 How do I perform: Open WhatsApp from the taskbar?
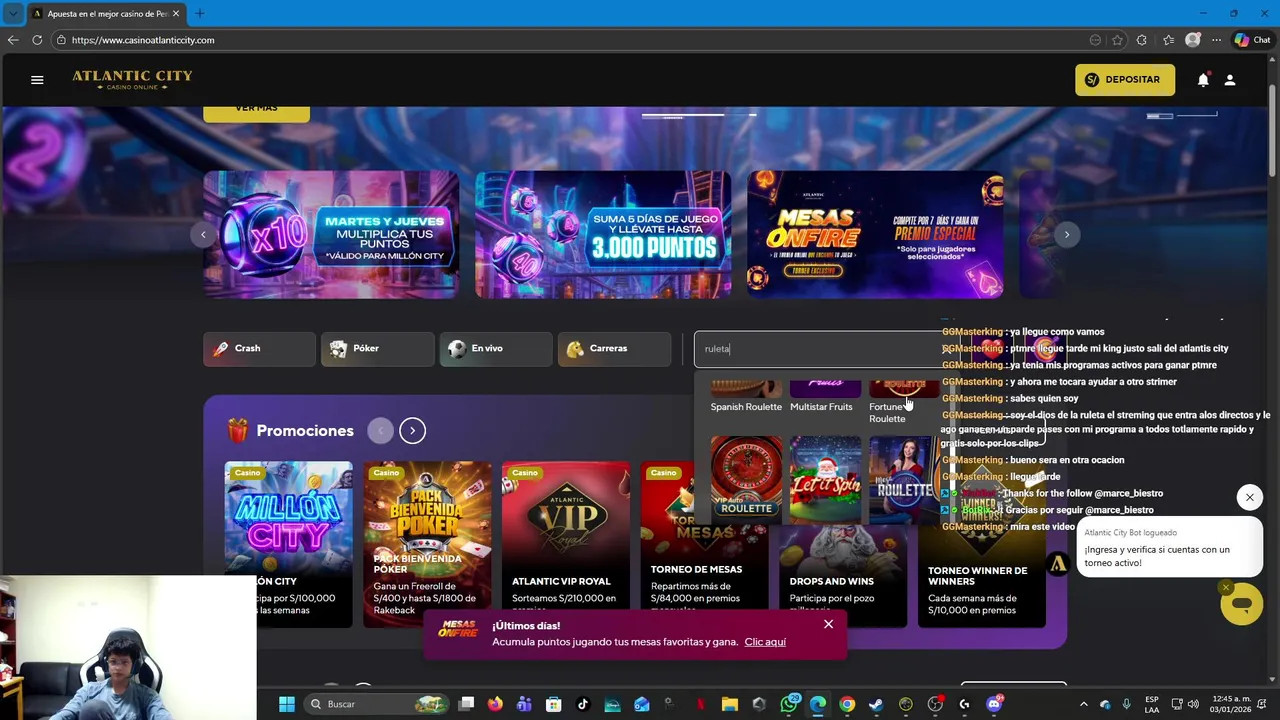[x=789, y=704]
